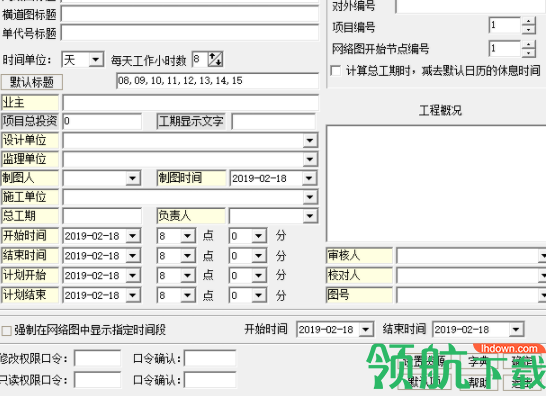
Task: Open the 开始时间 hour dropdown
Action: (x=188, y=236)
